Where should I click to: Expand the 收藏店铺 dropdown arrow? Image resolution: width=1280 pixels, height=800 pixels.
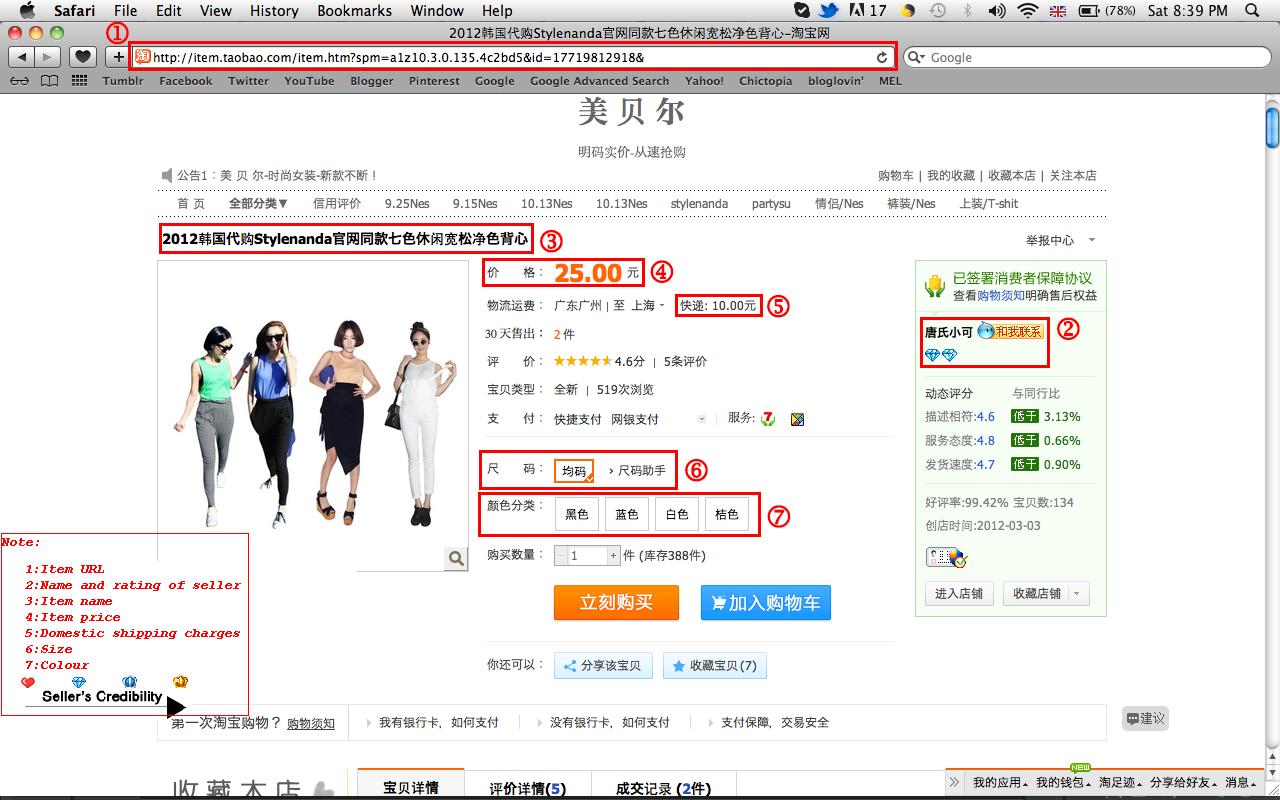click(x=1078, y=593)
